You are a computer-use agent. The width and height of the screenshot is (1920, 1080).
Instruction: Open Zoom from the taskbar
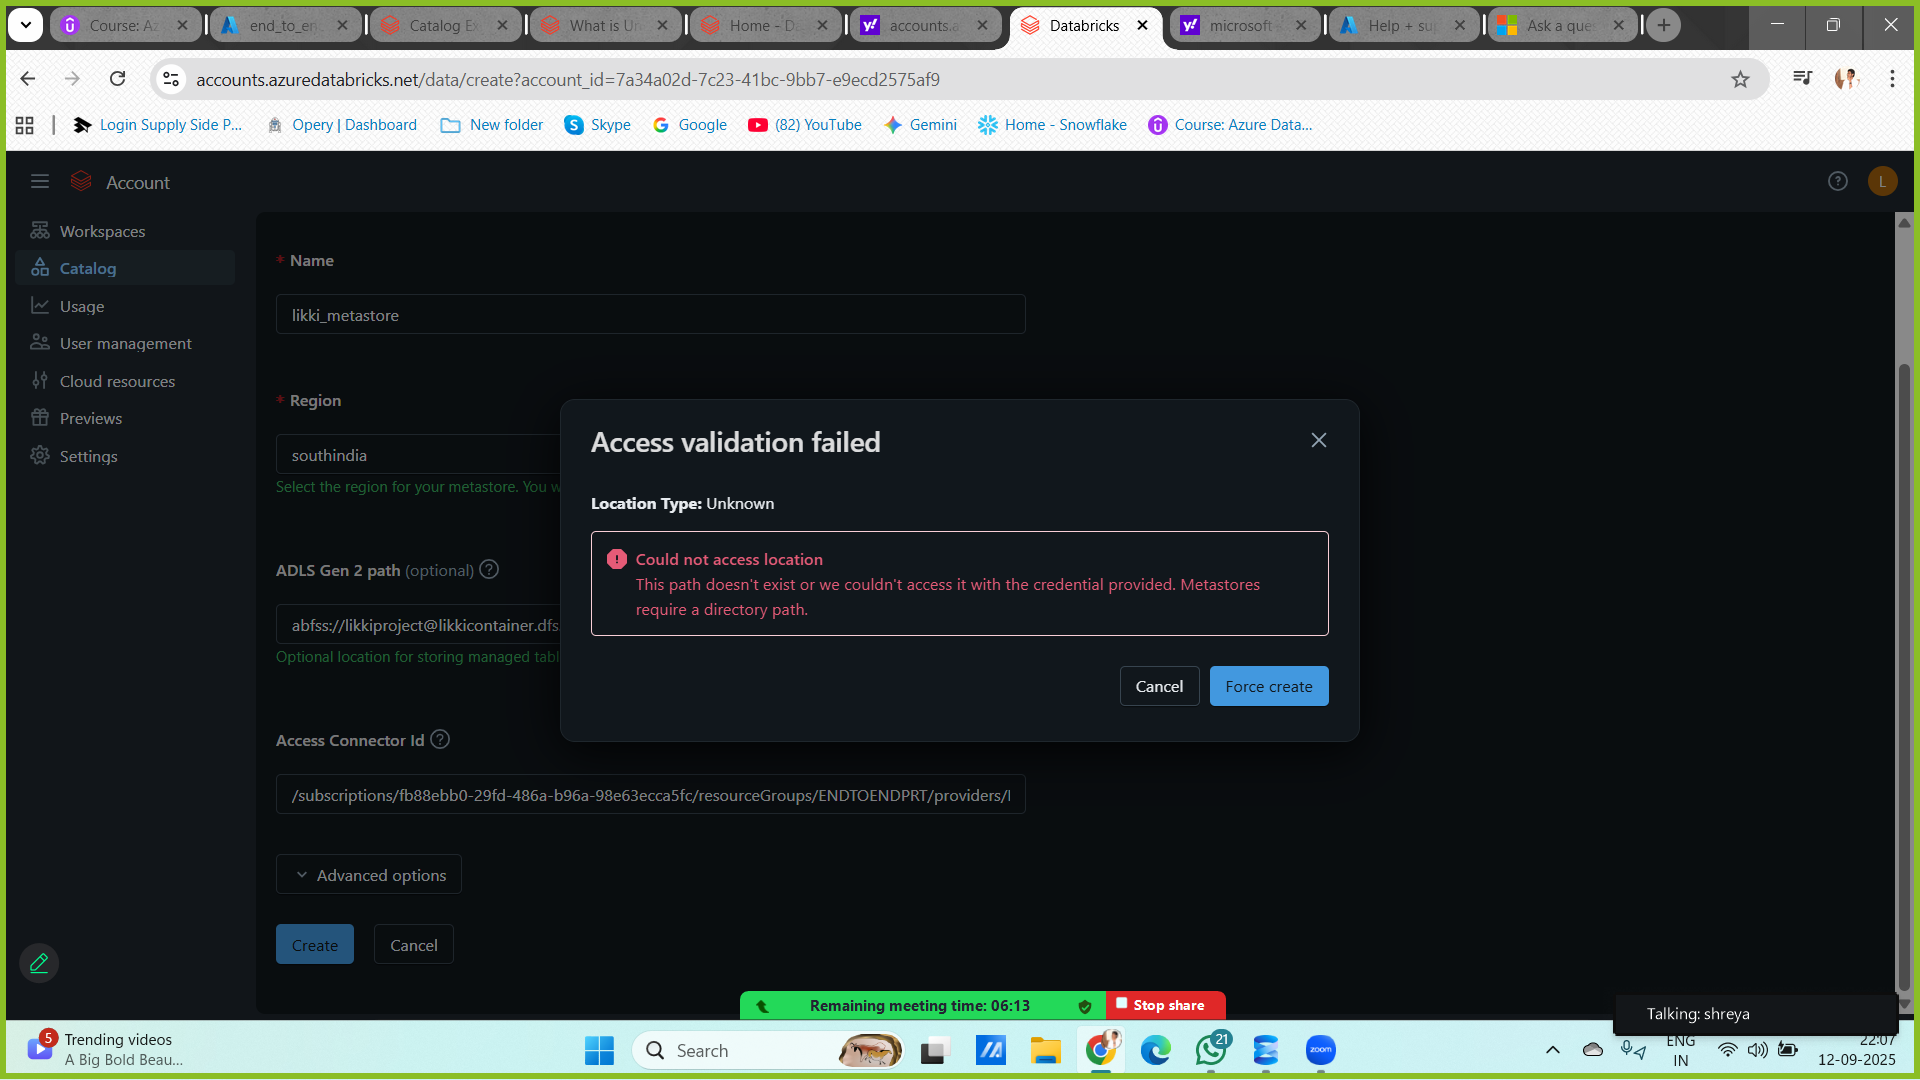coord(1321,1050)
